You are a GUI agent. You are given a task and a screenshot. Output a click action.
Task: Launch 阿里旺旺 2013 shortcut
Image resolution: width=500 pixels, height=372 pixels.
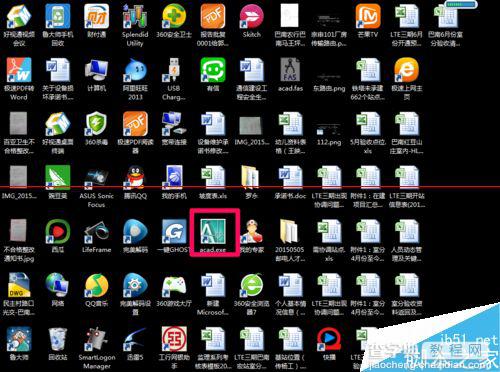pyautogui.click(x=135, y=69)
